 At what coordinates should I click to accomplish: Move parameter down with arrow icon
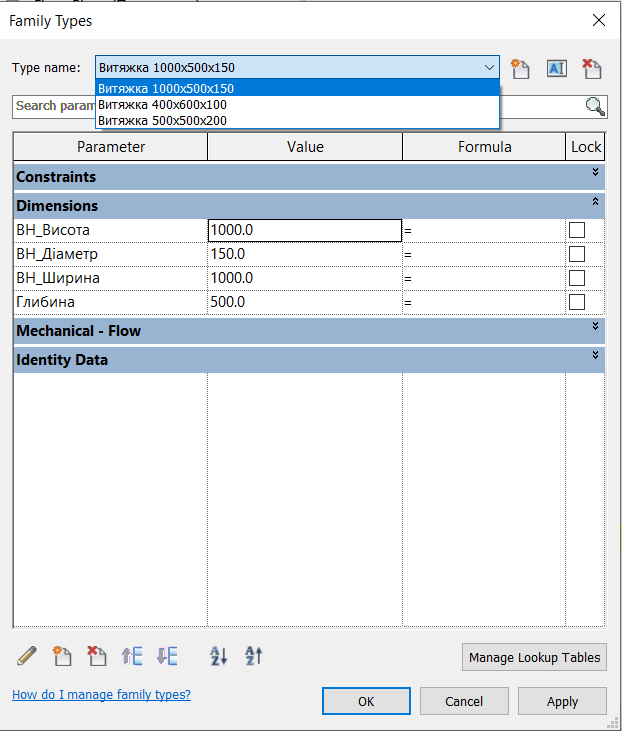(x=167, y=656)
